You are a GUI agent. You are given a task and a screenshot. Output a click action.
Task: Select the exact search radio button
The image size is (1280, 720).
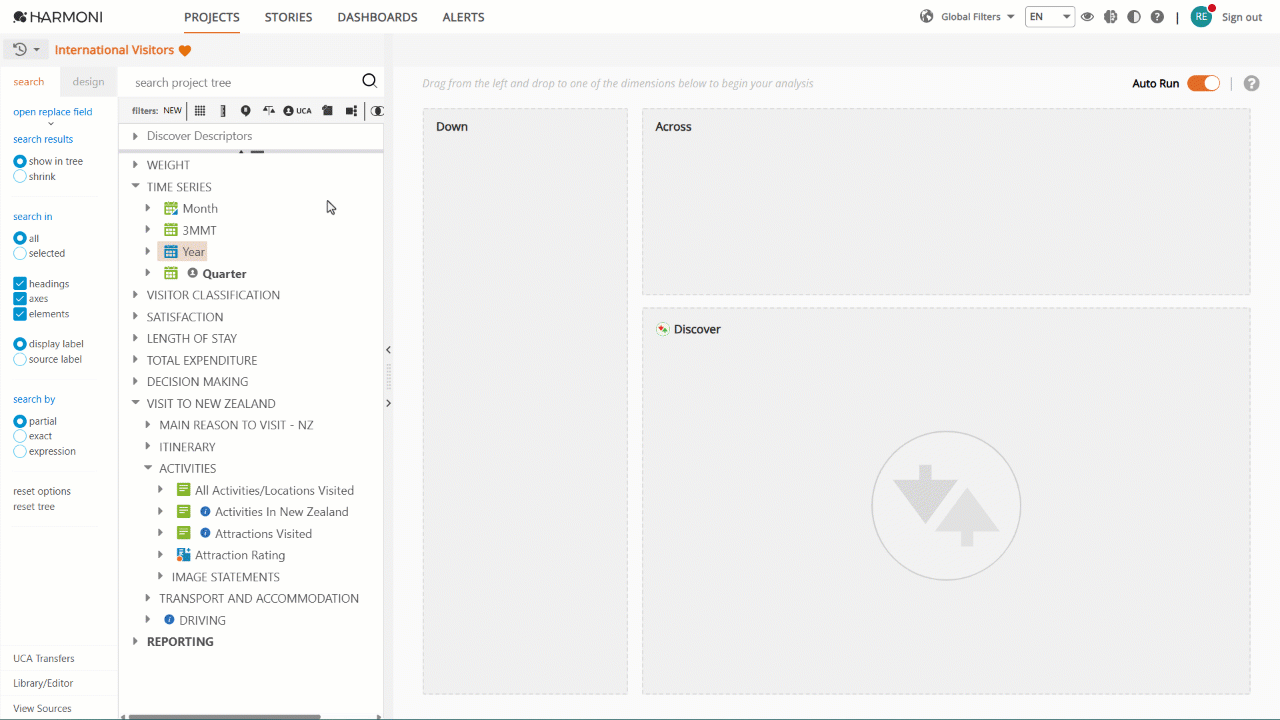tap(20, 436)
